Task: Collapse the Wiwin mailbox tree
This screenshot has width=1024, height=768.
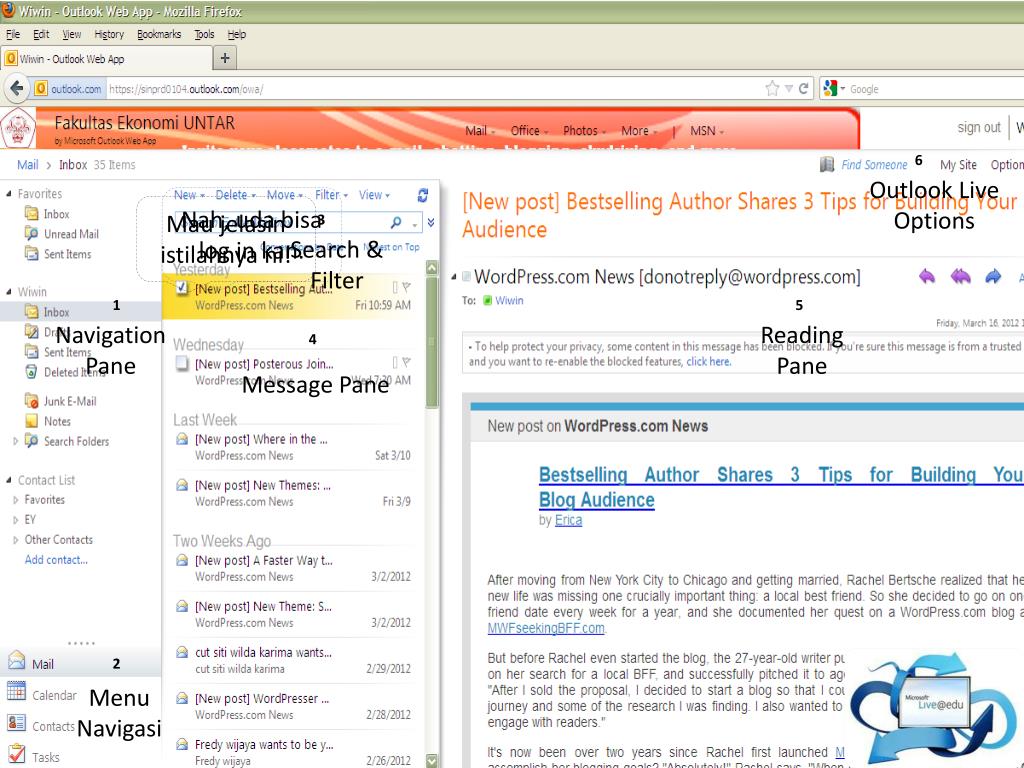Action: point(8,292)
